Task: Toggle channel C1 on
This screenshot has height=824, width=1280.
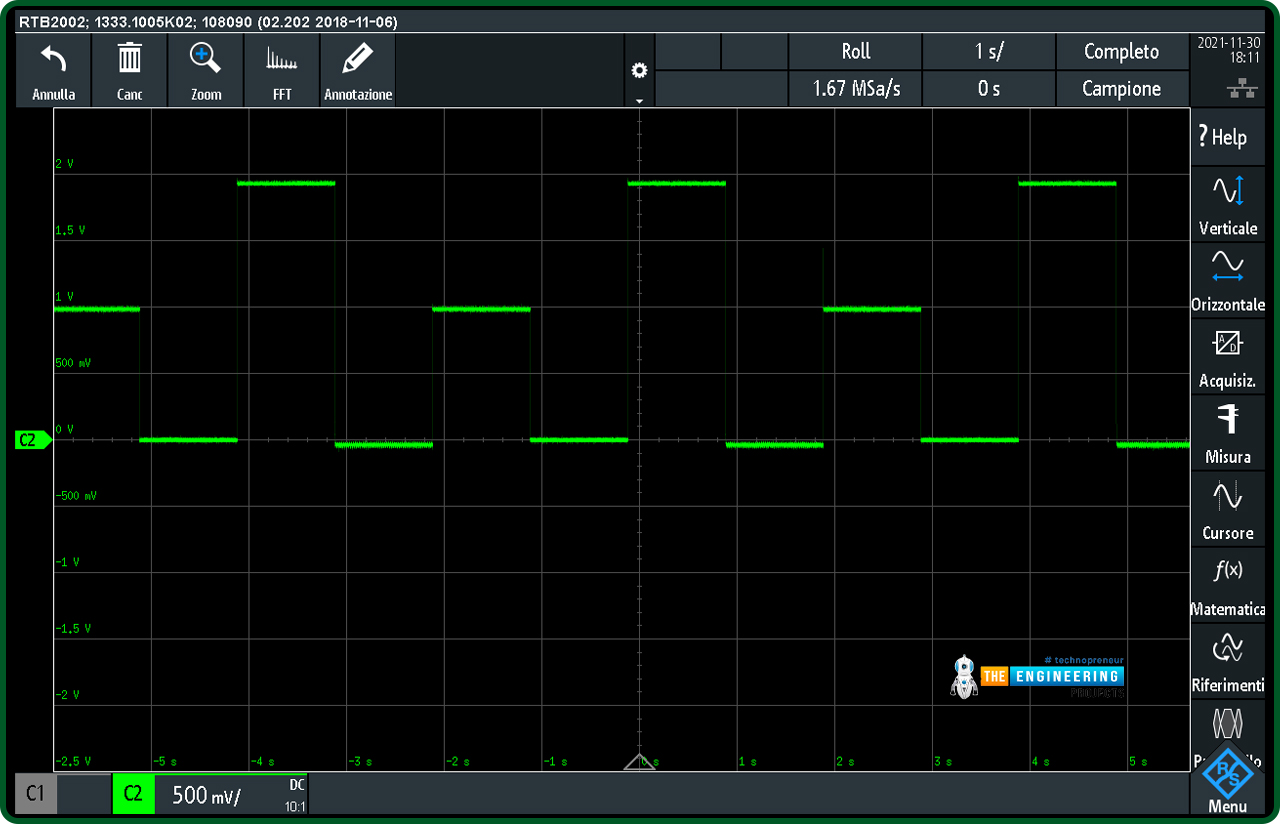Action: [36, 794]
